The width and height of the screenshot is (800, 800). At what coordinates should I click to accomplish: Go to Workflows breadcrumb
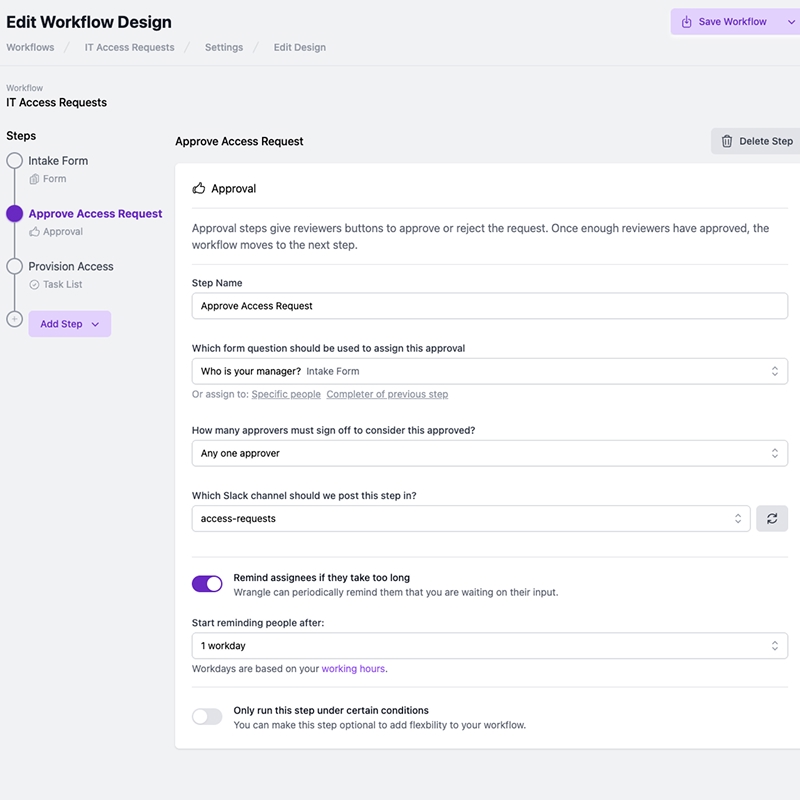30,47
